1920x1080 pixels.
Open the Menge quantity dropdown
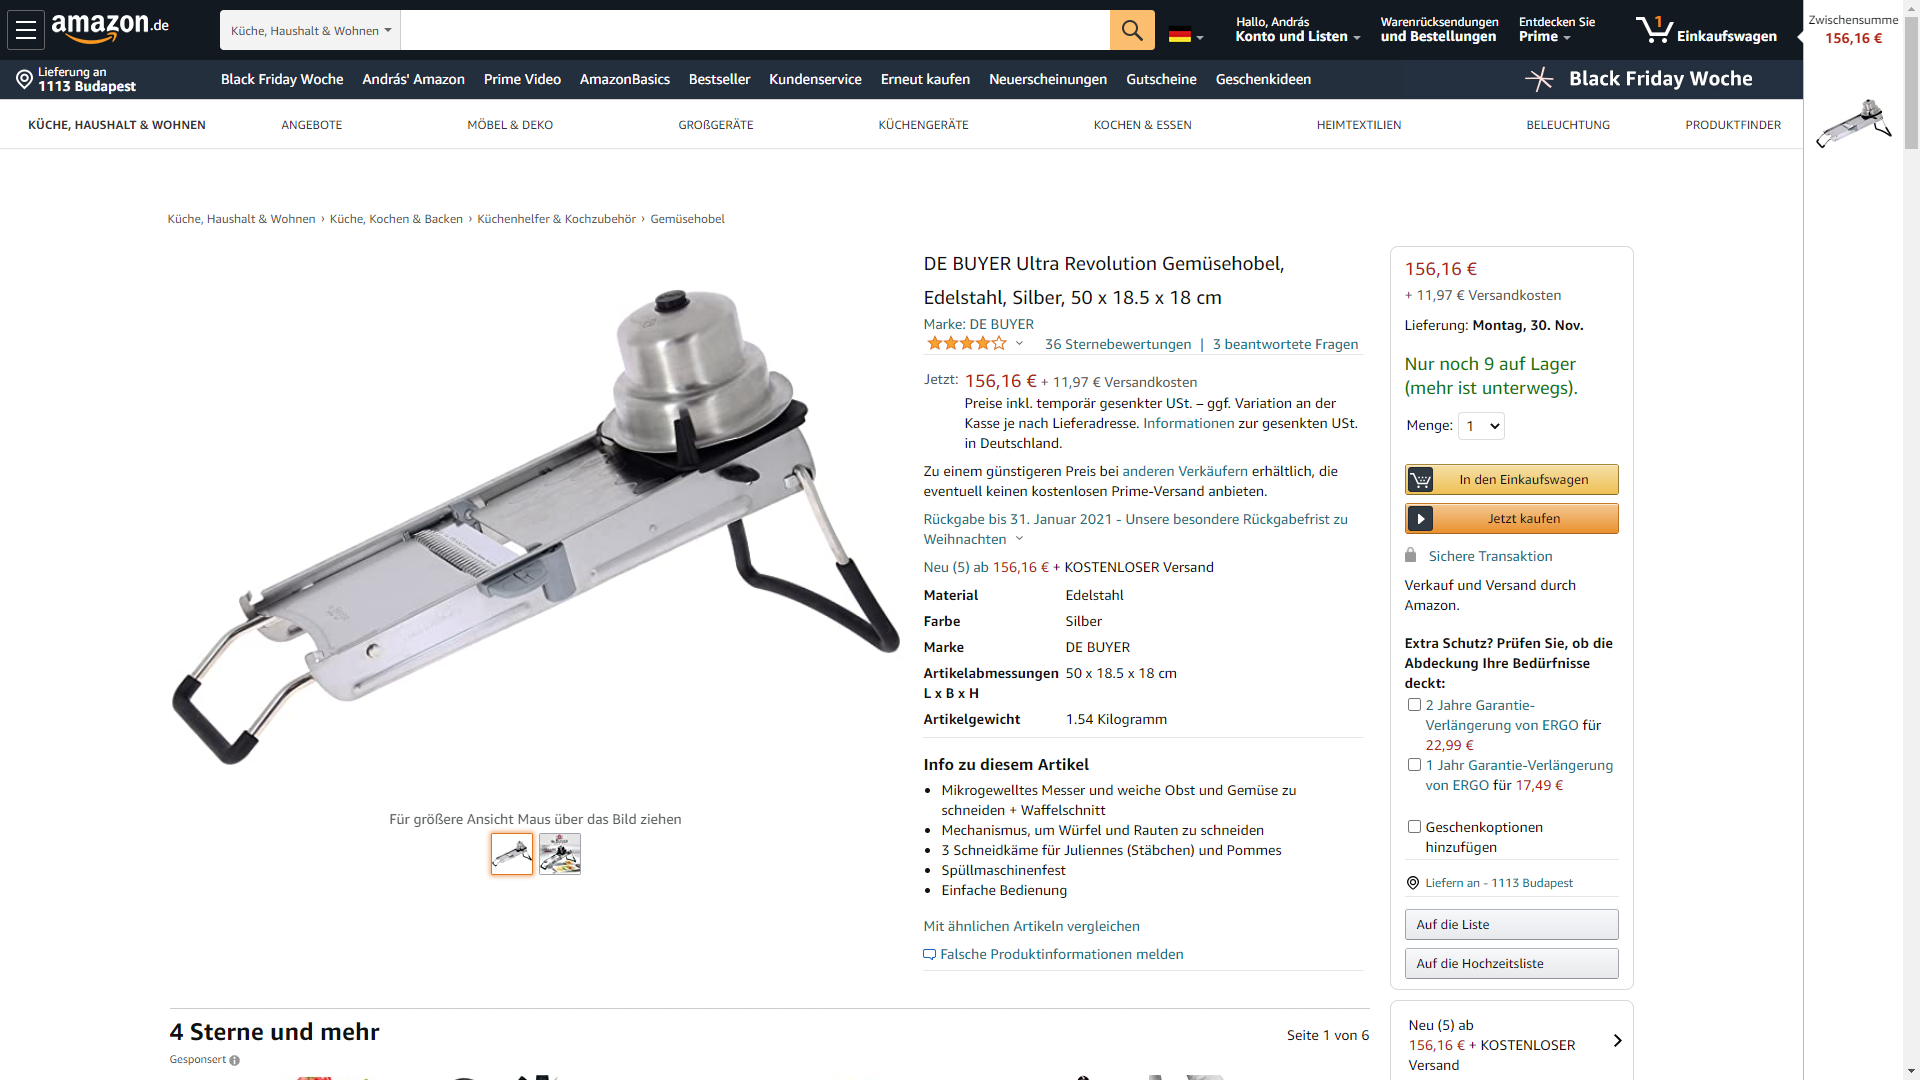(x=1481, y=426)
